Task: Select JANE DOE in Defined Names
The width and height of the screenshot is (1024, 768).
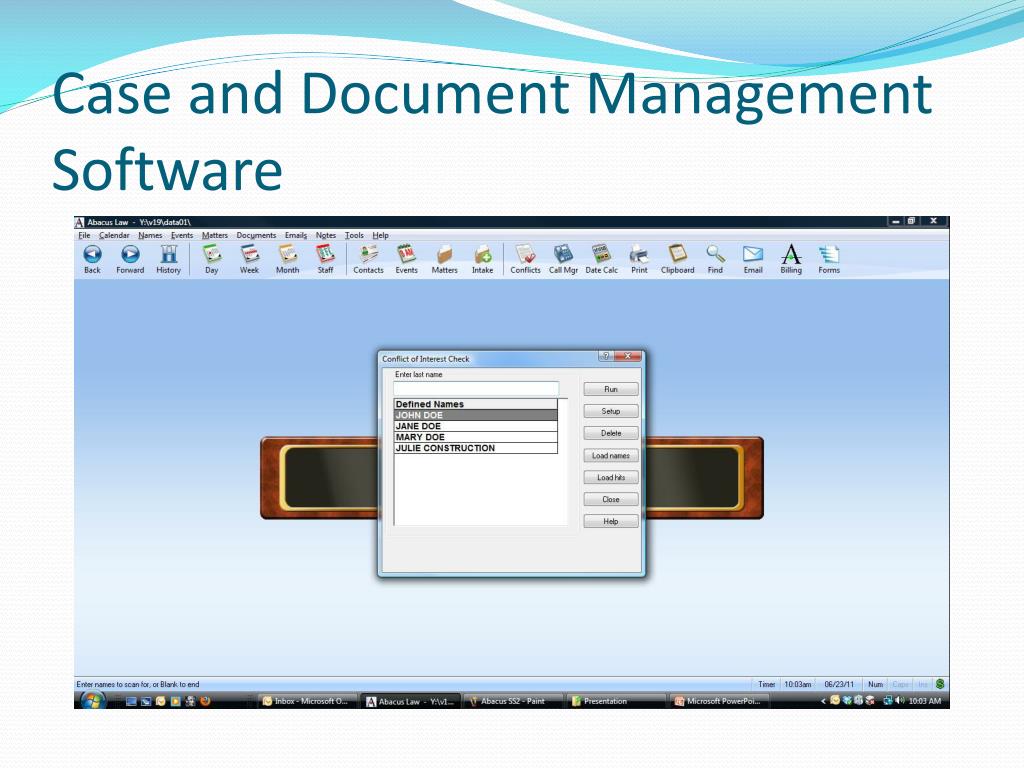Action: (x=475, y=426)
